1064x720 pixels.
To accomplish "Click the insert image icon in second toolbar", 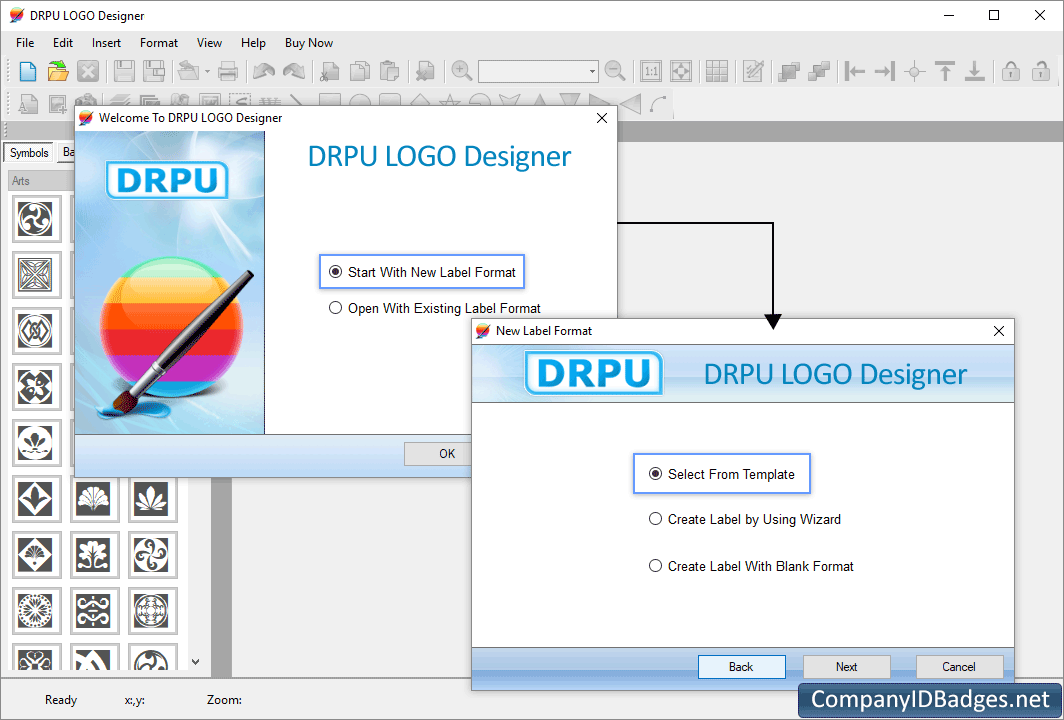I will [x=58, y=105].
